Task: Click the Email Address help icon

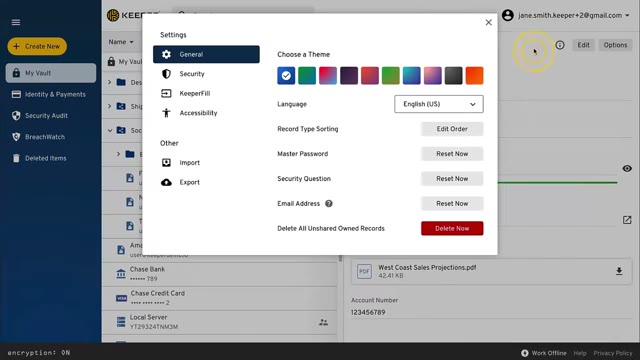Action: 329,203
